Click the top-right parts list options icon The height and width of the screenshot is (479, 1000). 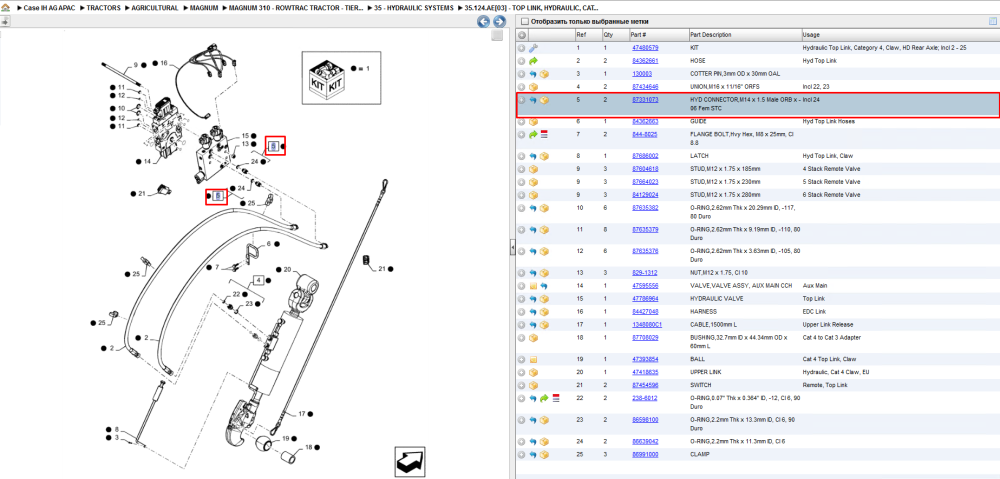tap(992, 22)
